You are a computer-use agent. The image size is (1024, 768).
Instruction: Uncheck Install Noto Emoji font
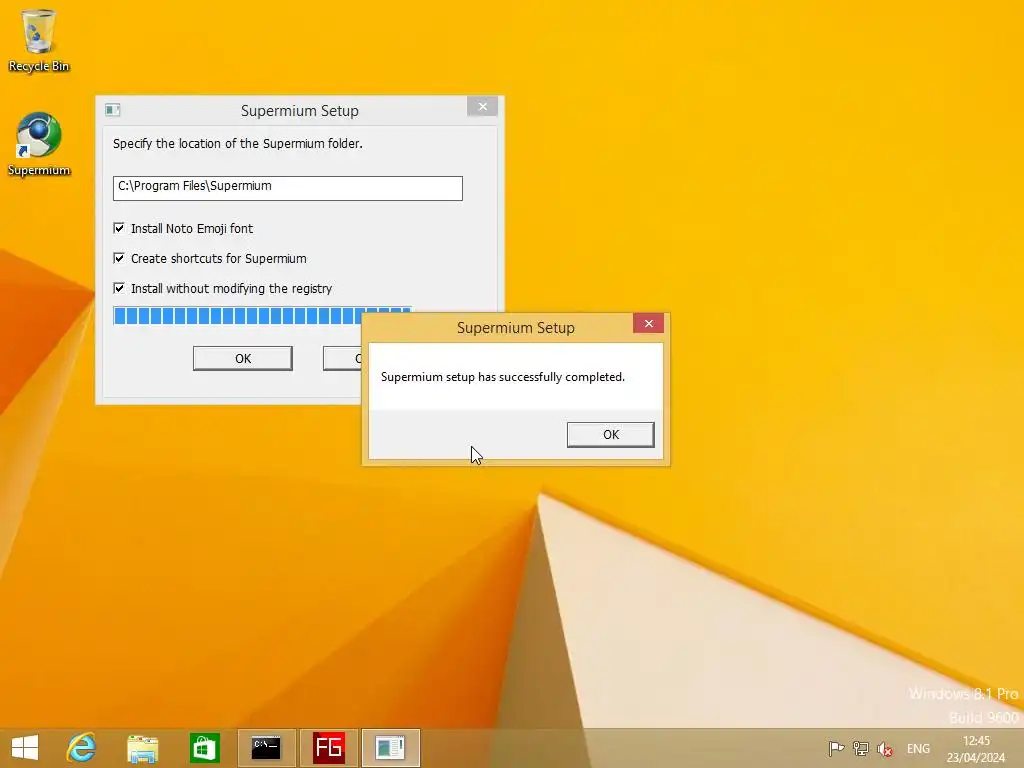pyautogui.click(x=119, y=228)
